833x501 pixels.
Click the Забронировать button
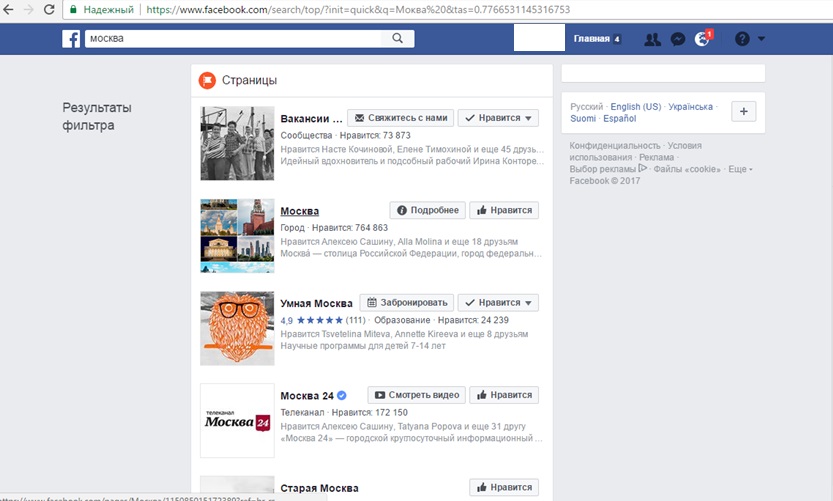[x=407, y=303]
